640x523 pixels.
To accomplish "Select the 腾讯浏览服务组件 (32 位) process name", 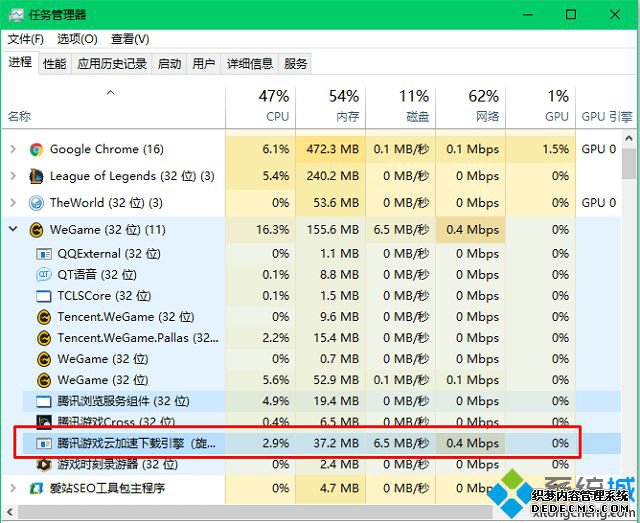I will click(123, 401).
